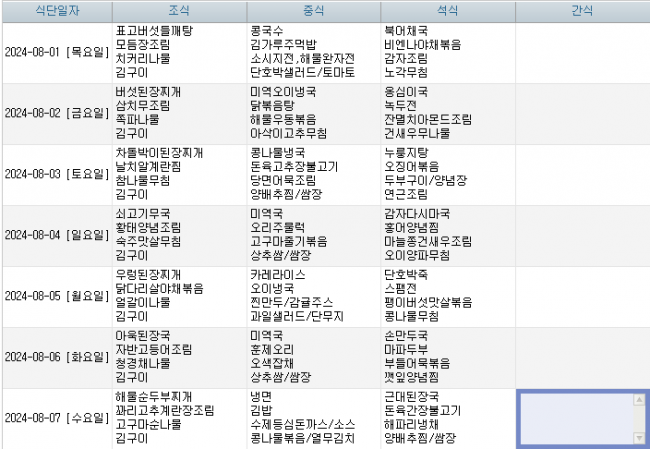Click the dinner cell starting with 누룽지탕
The height and width of the screenshot is (449, 650).
point(447,174)
